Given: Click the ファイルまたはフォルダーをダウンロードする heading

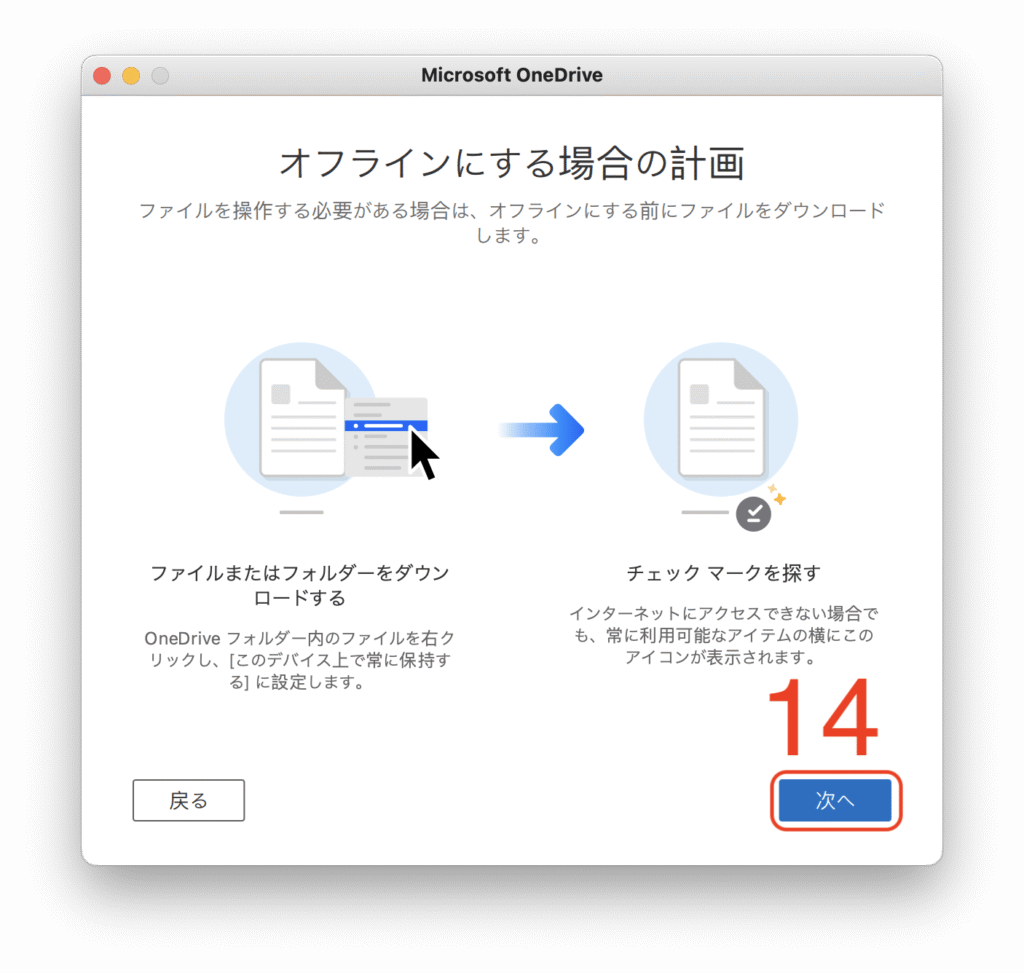Looking at the screenshot, I should pos(300,585).
